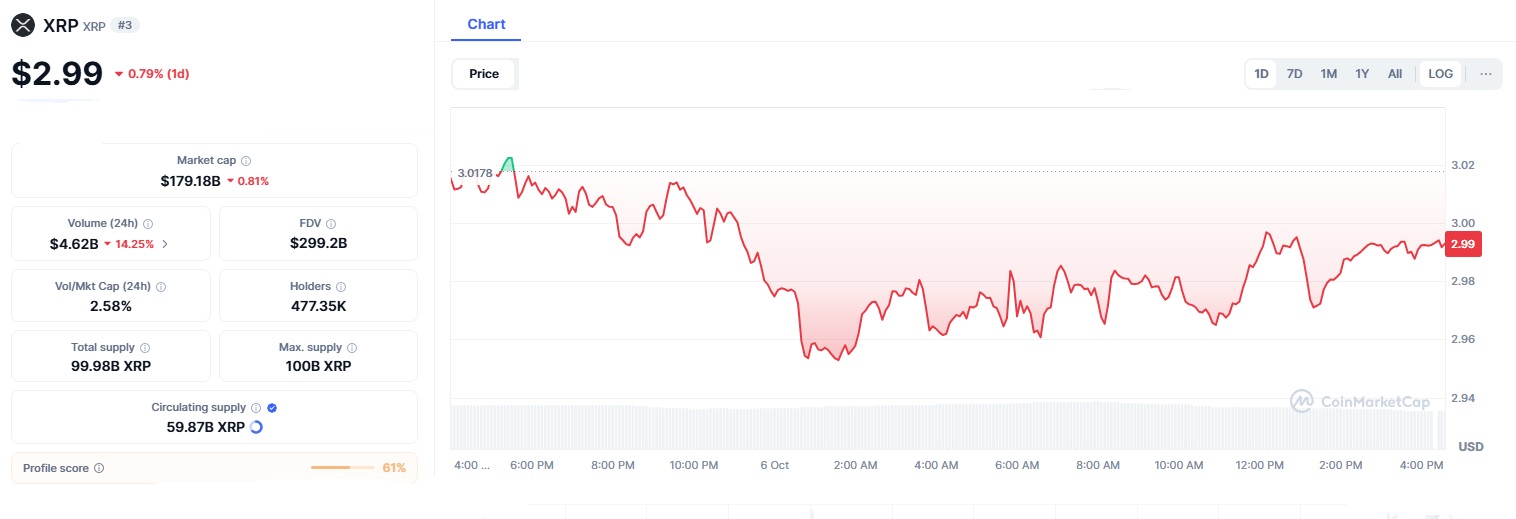This screenshot has width=1516, height=519.
Task: Click the XRP coin logo icon
Action: 23,26
